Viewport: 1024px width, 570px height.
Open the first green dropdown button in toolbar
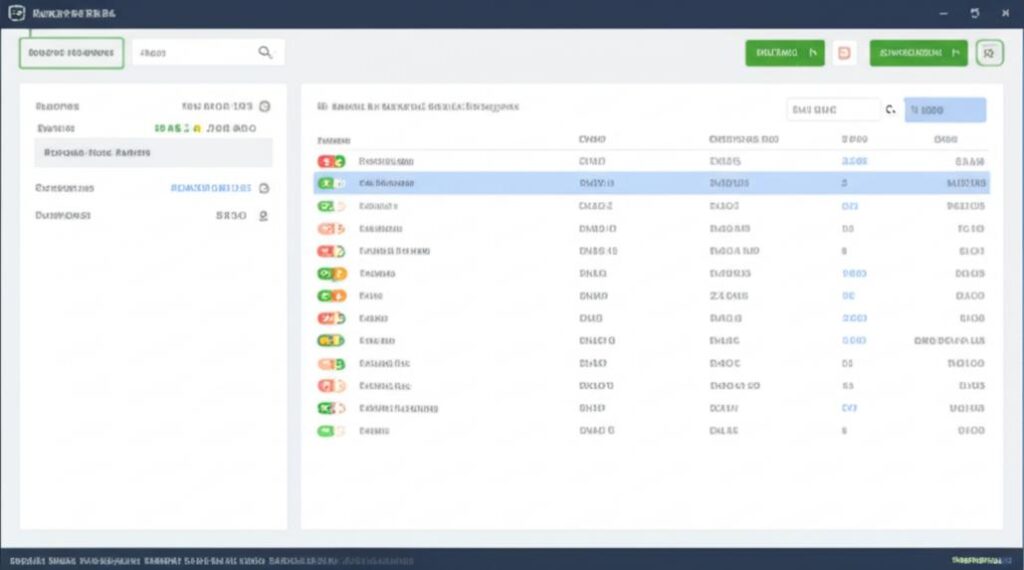[x=784, y=53]
